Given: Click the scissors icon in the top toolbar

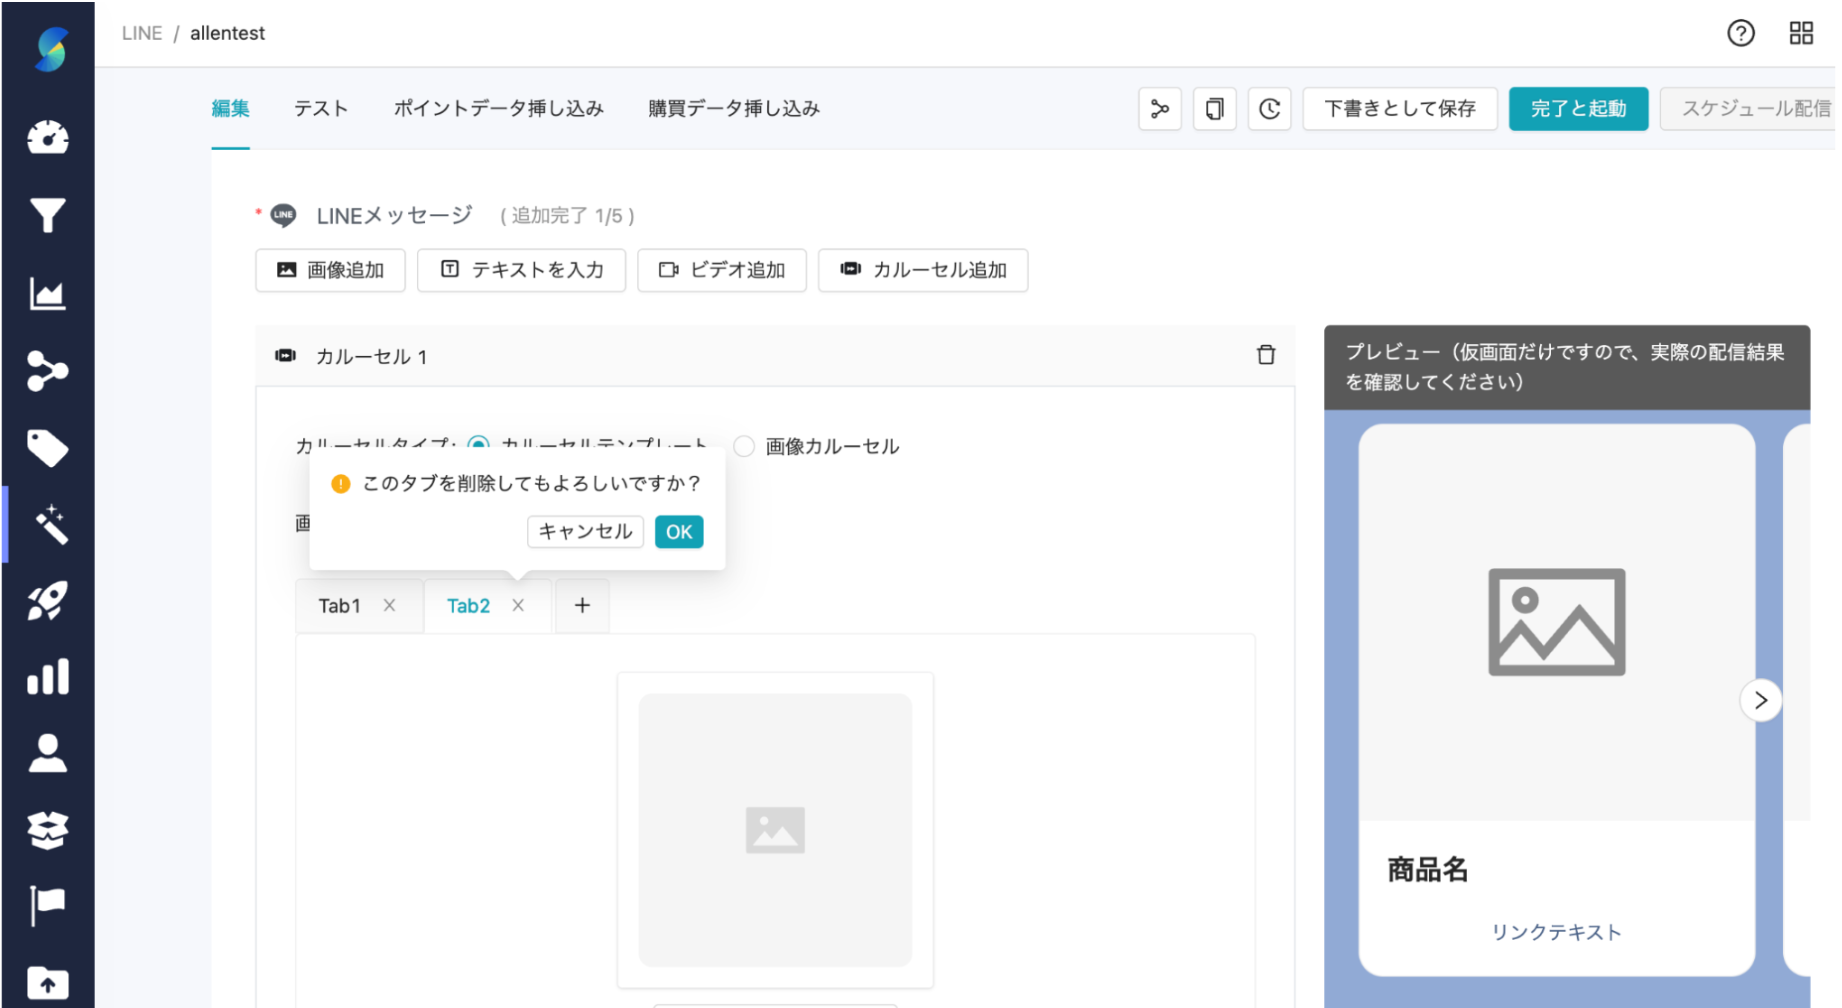Looking at the screenshot, I should [x=1159, y=109].
